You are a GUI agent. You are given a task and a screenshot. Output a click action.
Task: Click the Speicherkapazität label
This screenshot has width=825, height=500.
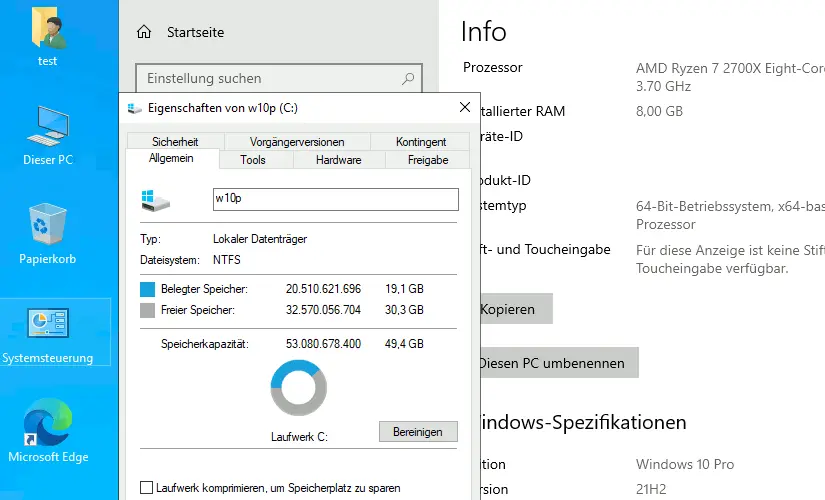click(x=205, y=344)
